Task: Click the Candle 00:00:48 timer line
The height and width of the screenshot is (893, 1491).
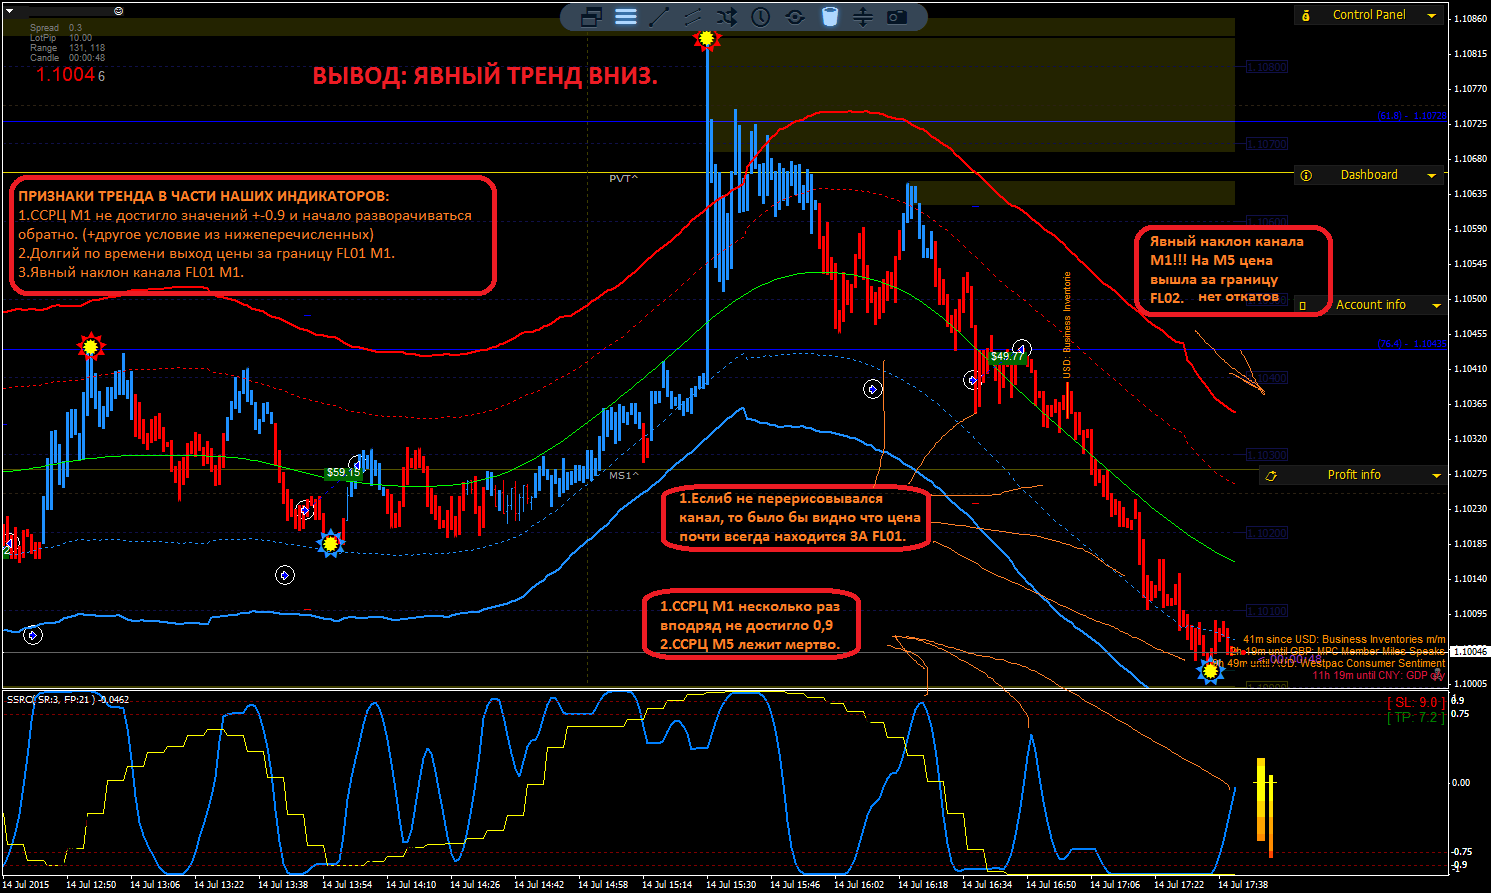Action: [x=67, y=58]
